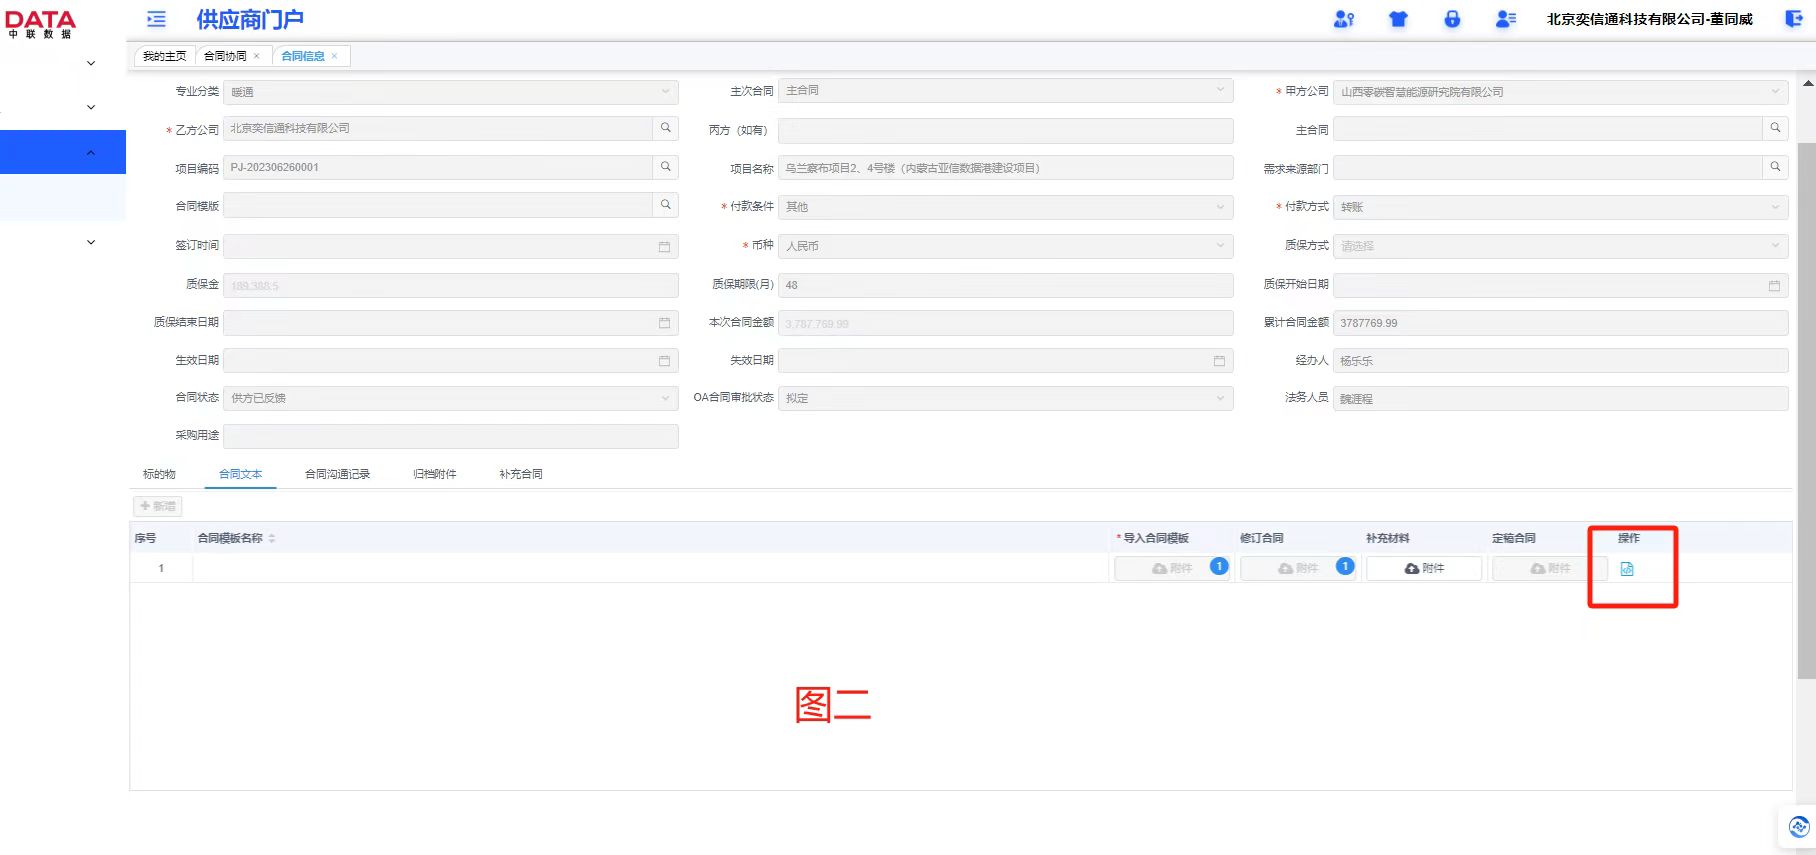Click the search icon for 合同模版
Viewport: 1816px width, 855px height.
666,205
